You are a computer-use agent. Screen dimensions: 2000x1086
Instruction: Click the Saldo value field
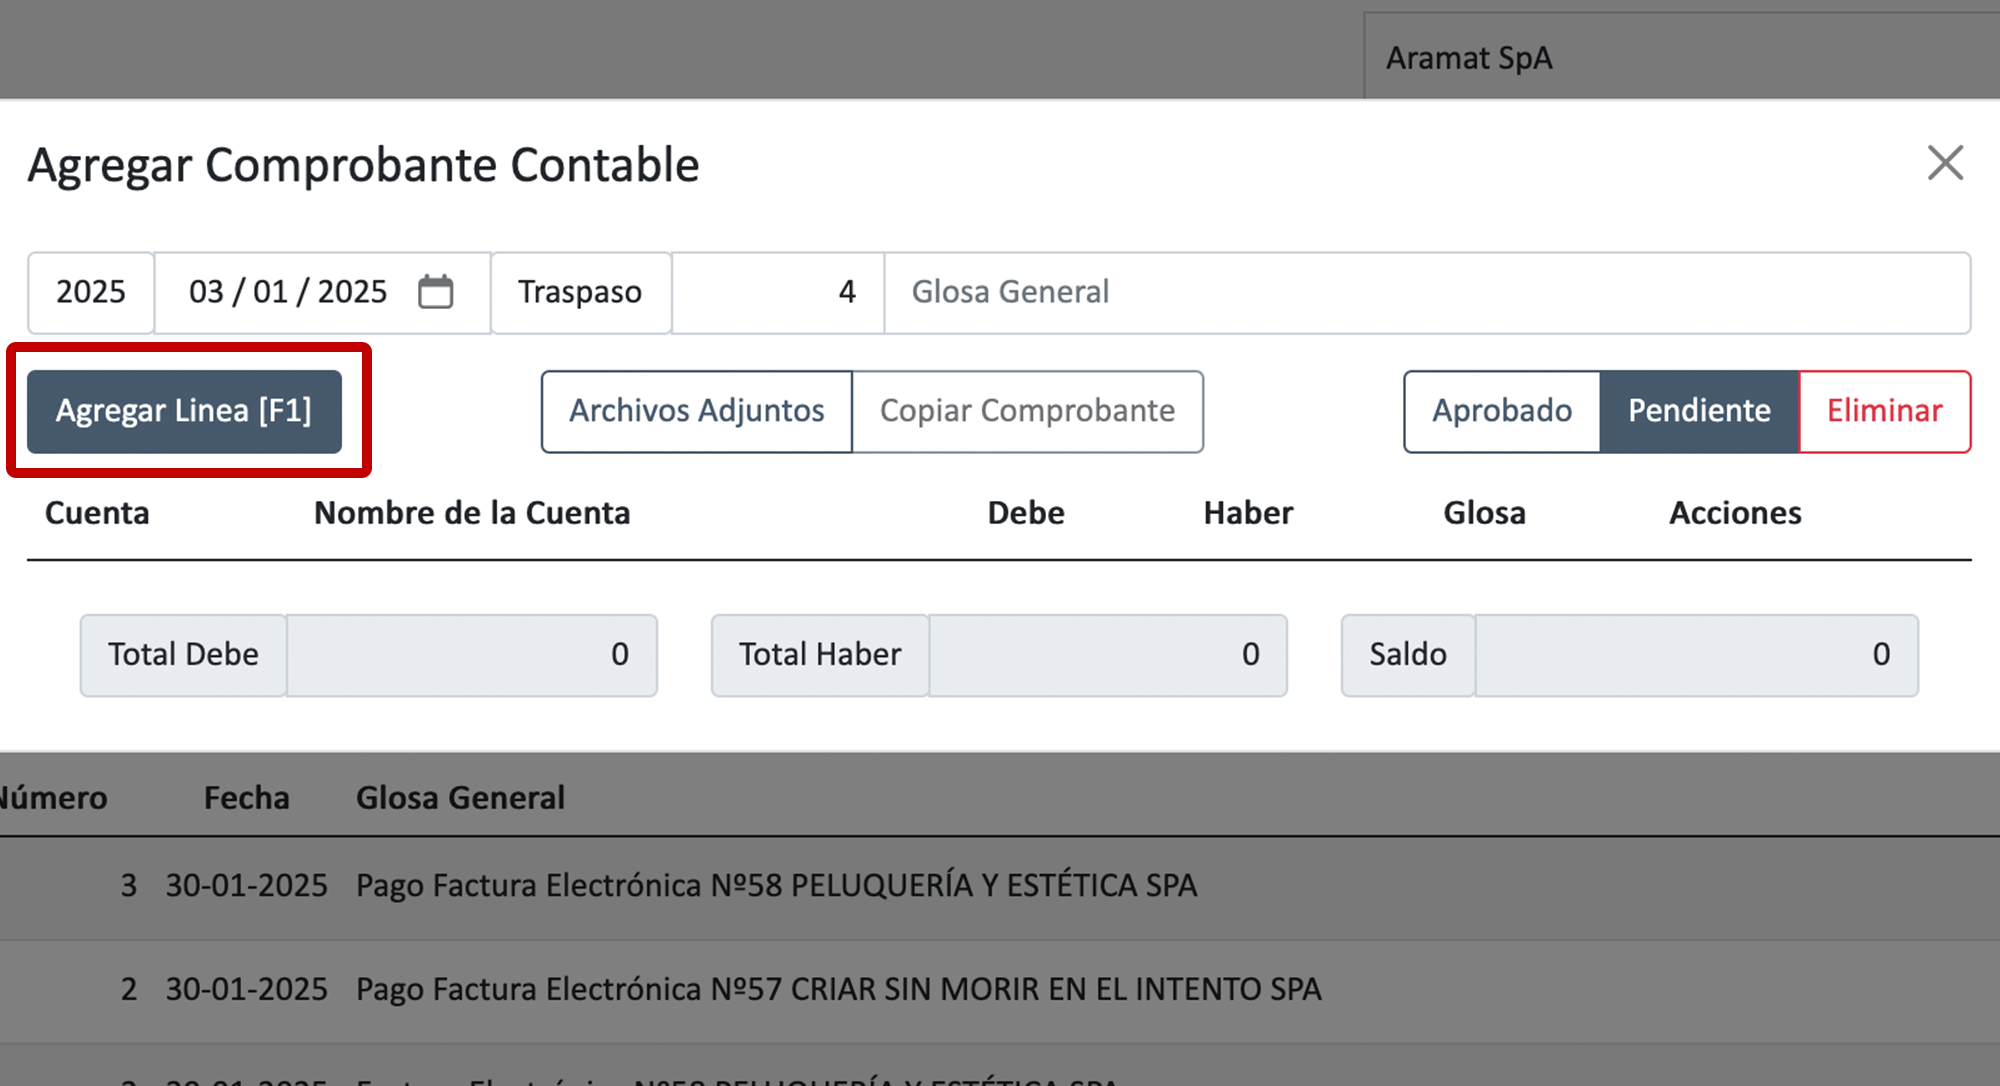[1695, 655]
